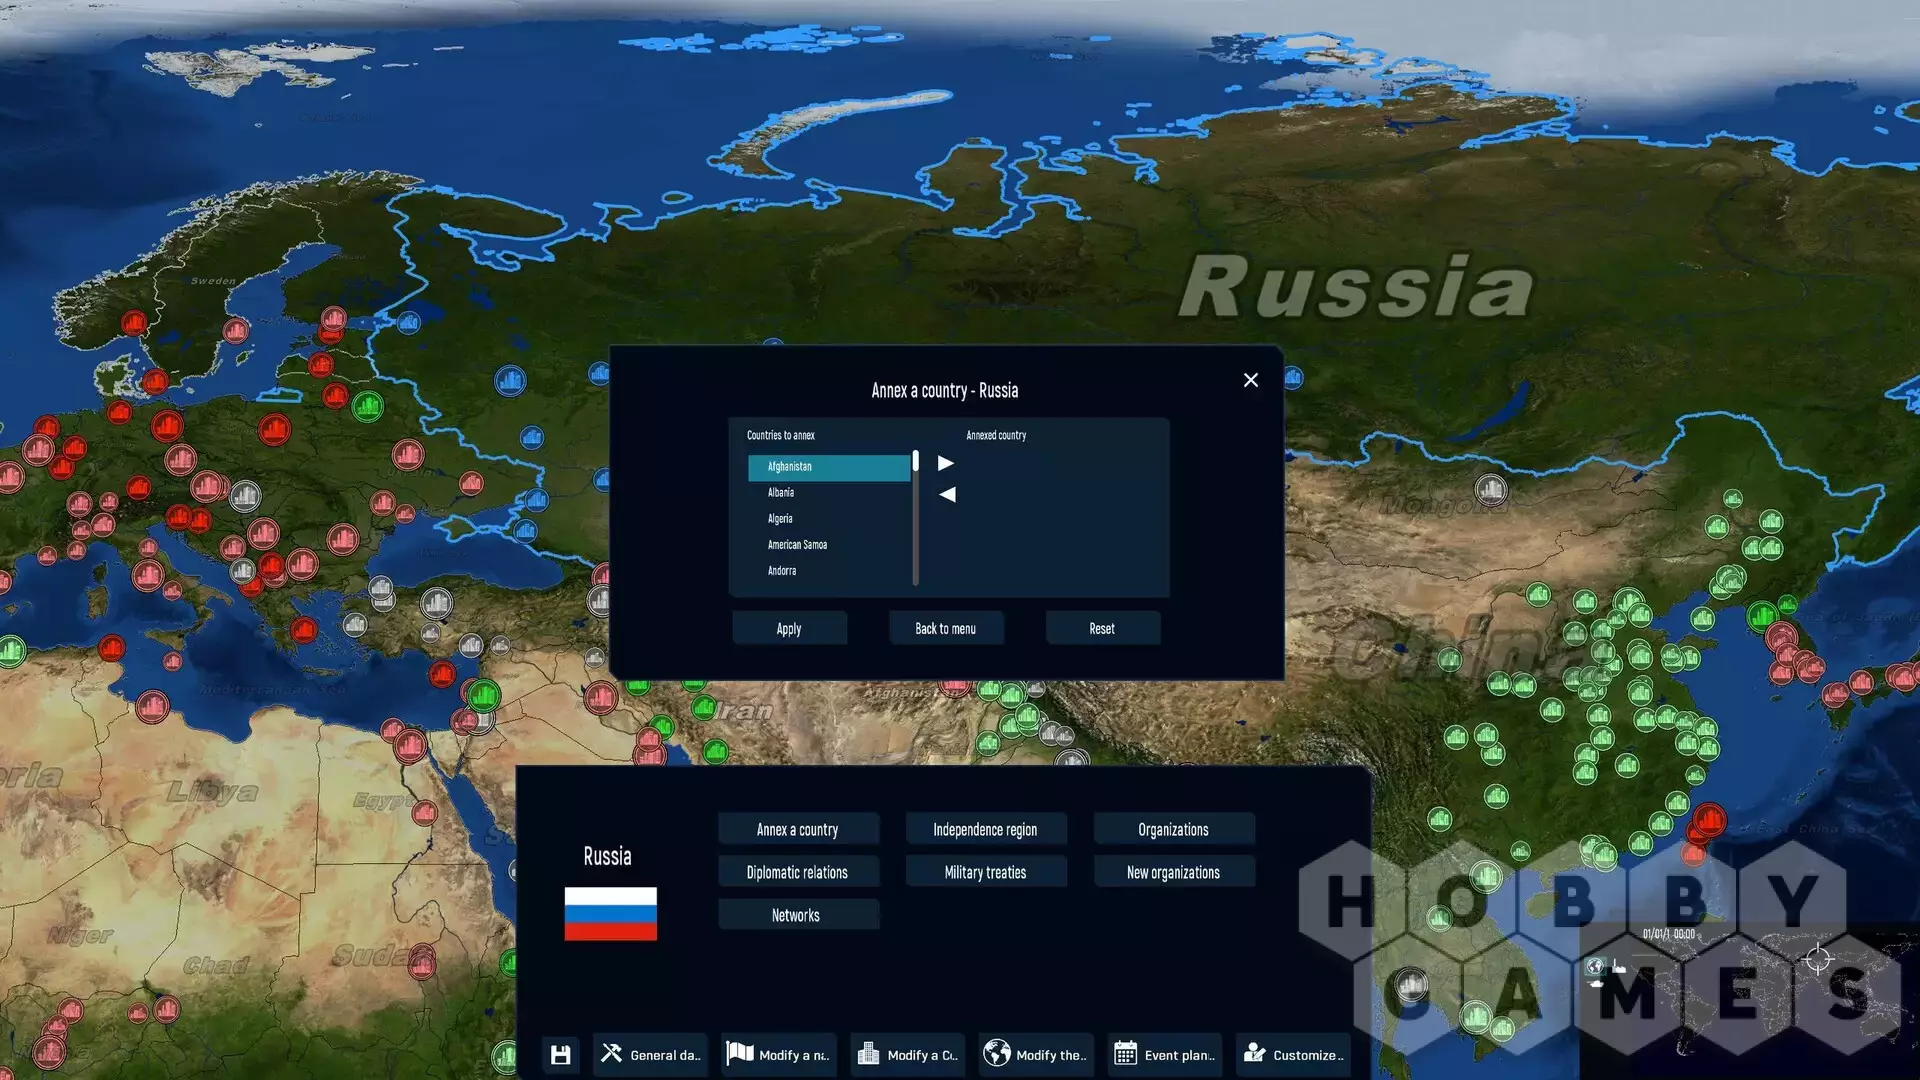Open Organizations option

[1173, 829]
